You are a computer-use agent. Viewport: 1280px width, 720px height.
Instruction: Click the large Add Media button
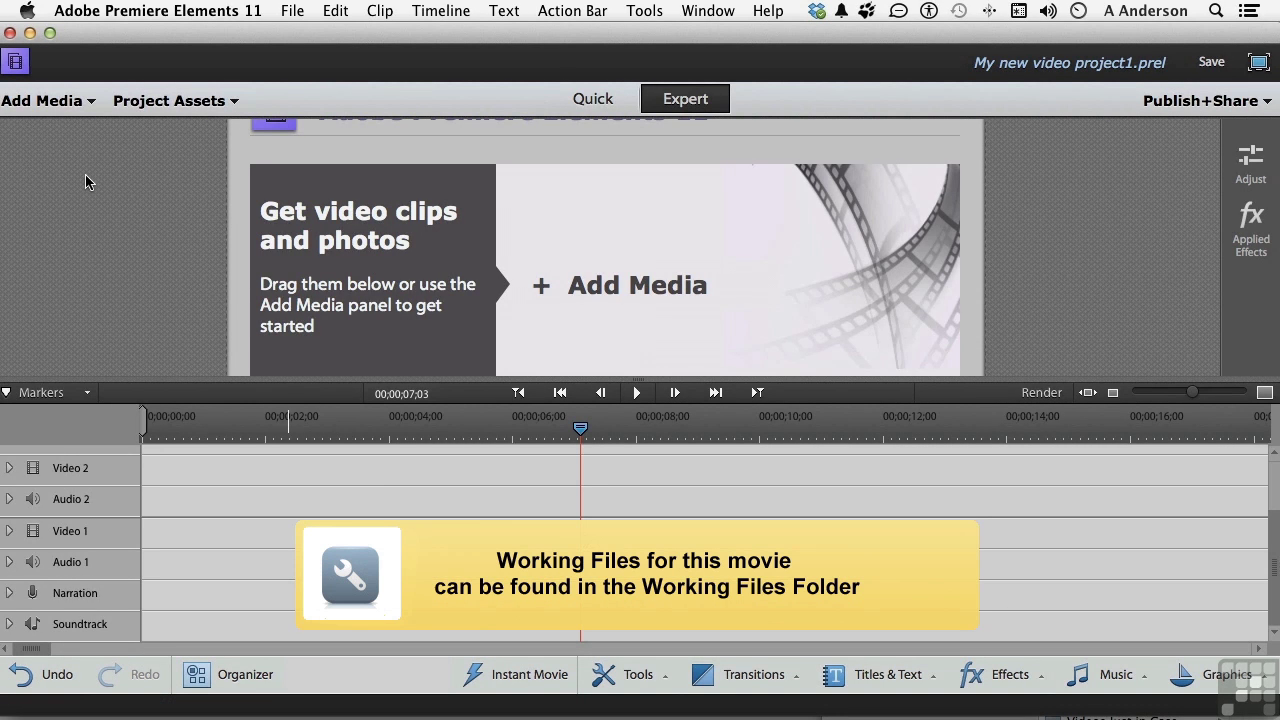click(620, 286)
